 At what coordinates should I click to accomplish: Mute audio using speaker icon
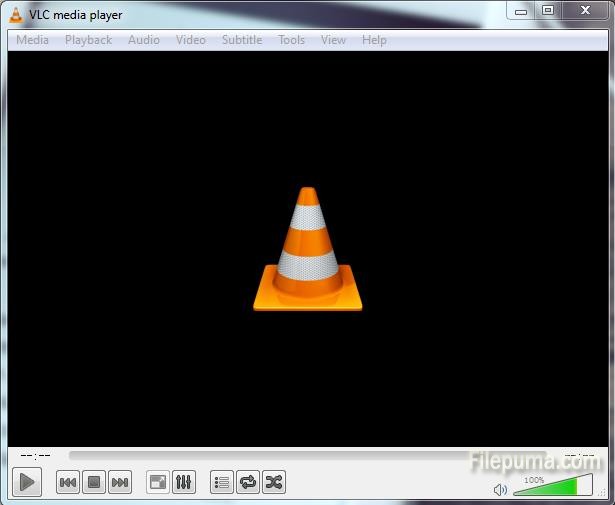coord(501,490)
